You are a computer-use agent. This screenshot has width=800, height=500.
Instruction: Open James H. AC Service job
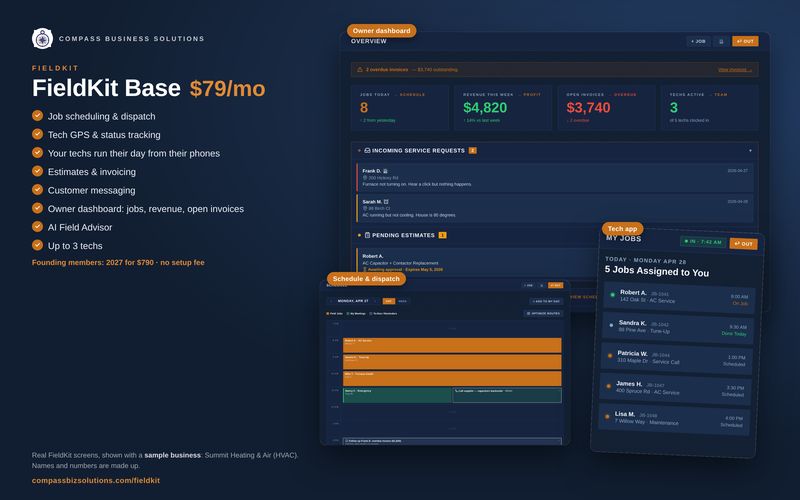675,388
